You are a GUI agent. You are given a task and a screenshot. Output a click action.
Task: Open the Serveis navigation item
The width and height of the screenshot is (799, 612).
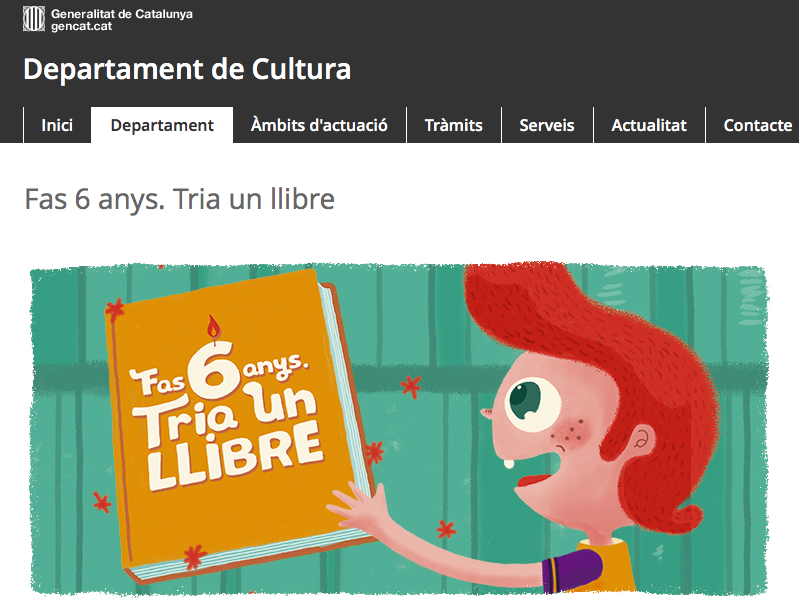coord(547,125)
